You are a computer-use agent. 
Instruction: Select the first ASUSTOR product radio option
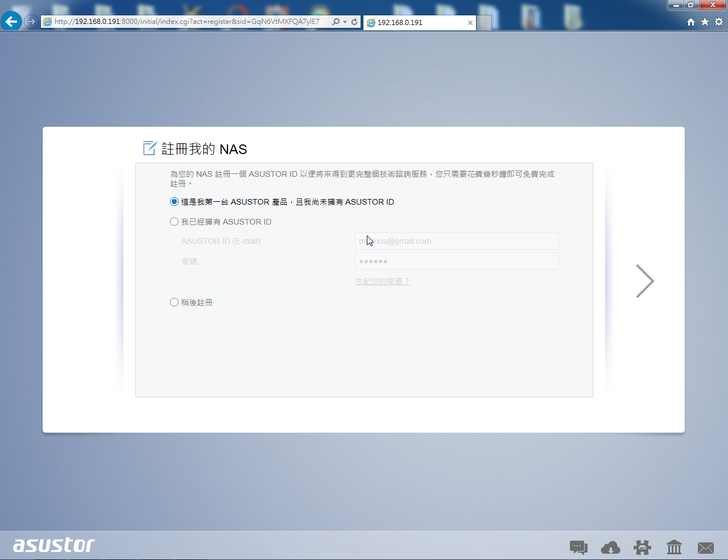pos(175,202)
